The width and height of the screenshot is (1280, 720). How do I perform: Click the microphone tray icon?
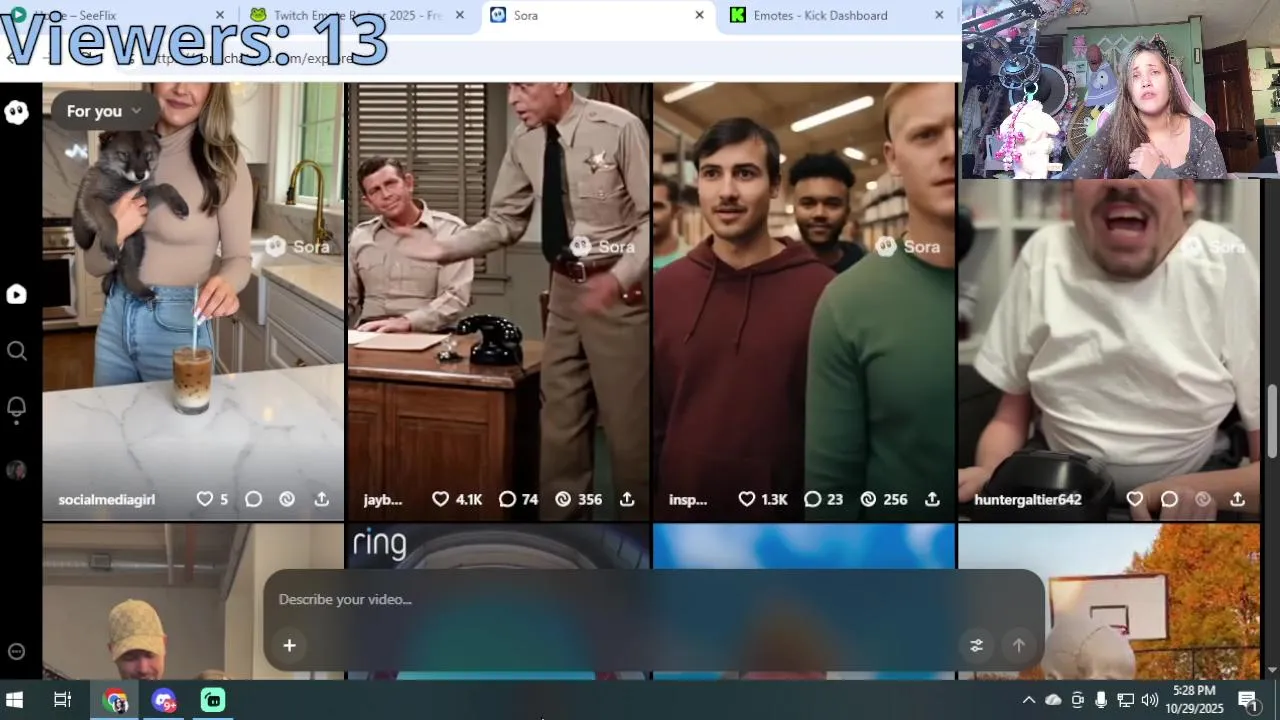coord(1101,700)
